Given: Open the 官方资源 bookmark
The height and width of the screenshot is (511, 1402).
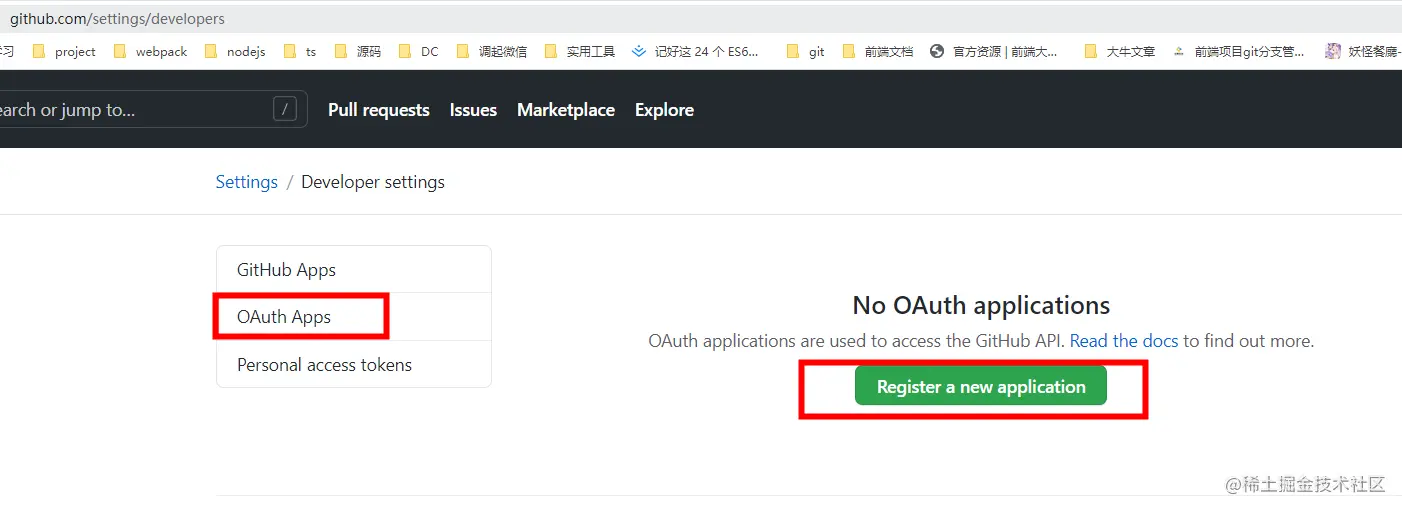Looking at the screenshot, I should tap(994, 51).
